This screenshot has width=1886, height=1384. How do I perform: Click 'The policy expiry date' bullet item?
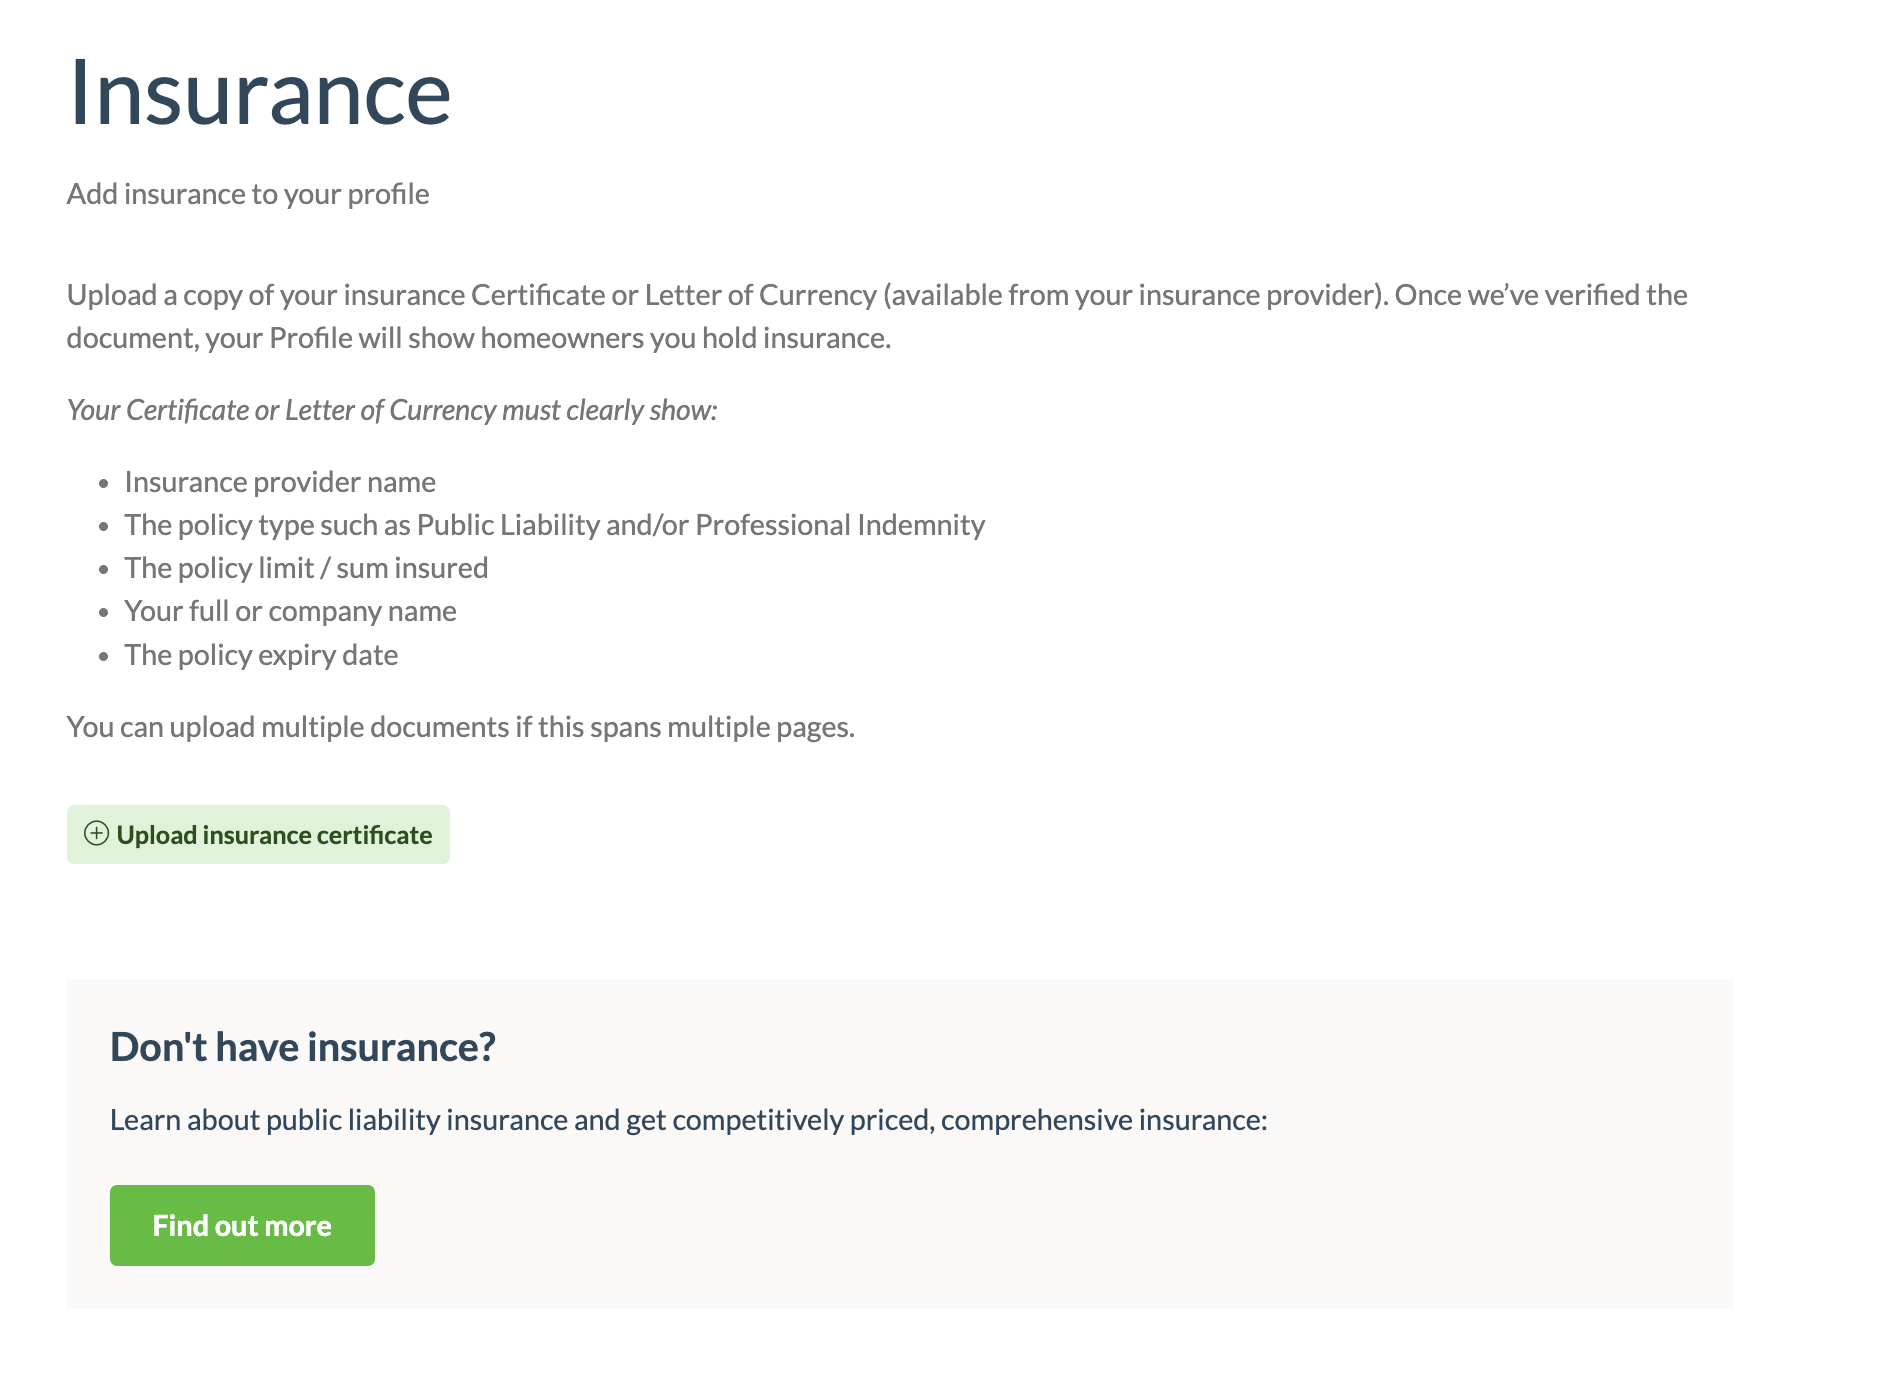point(261,655)
